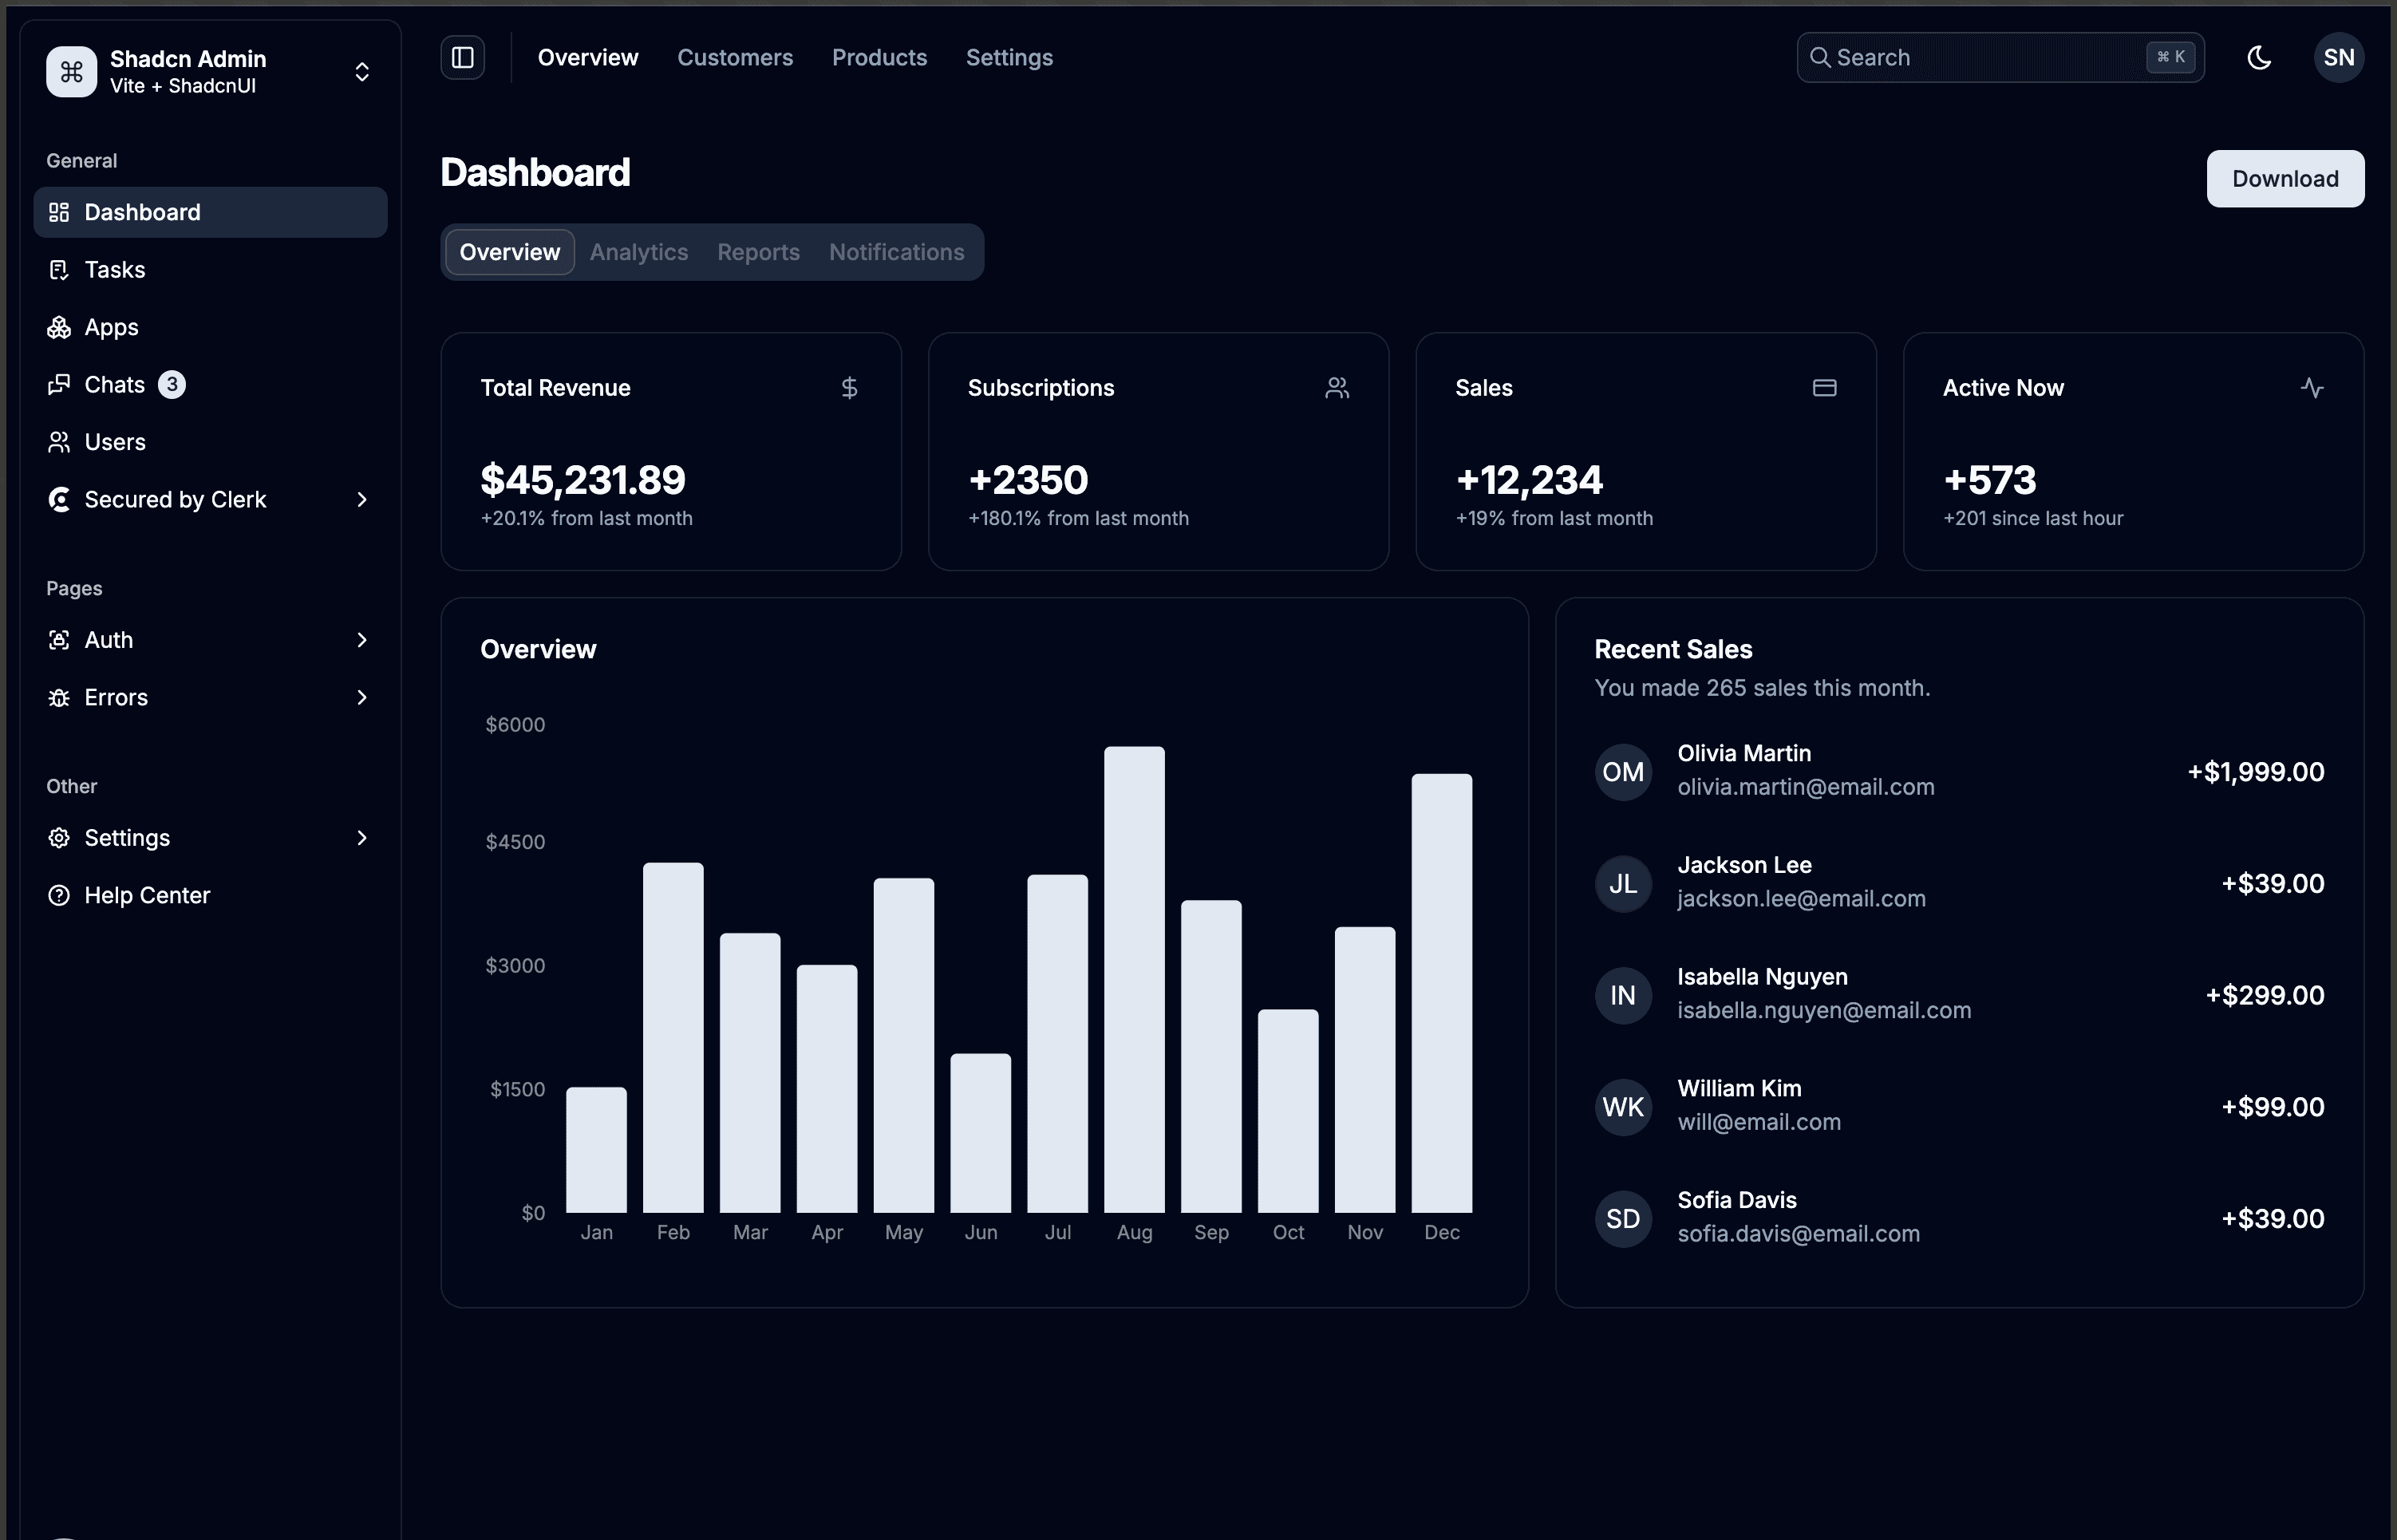
Task: Click the search magnifier icon
Action: click(1820, 58)
